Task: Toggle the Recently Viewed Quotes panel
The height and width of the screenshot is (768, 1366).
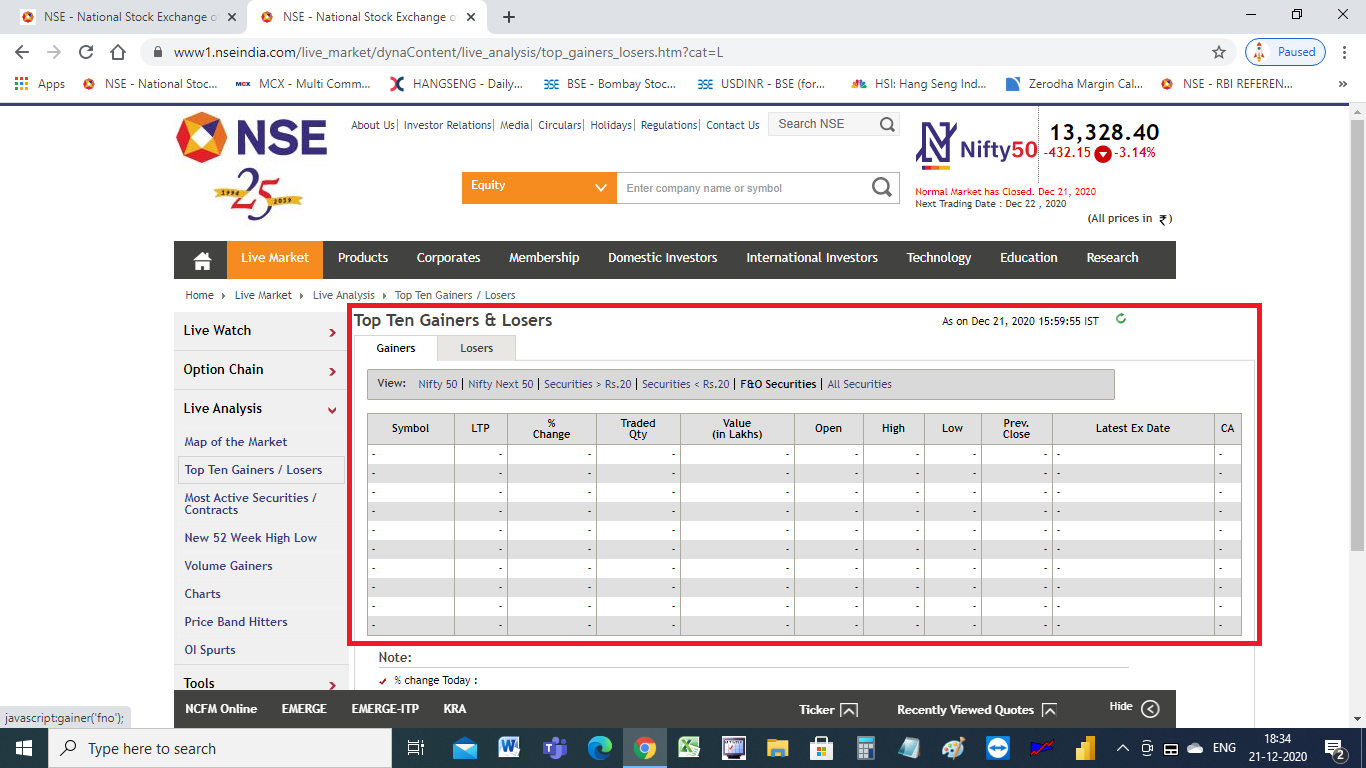Action: click(1049, 709)
